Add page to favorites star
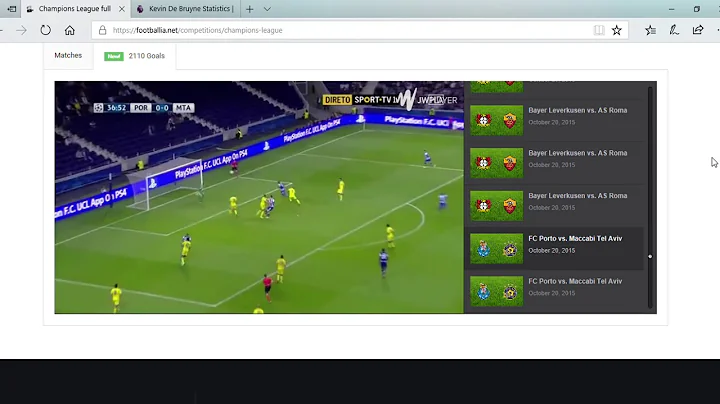Screen dimensions: 720x404 click(x=617, y=30)
